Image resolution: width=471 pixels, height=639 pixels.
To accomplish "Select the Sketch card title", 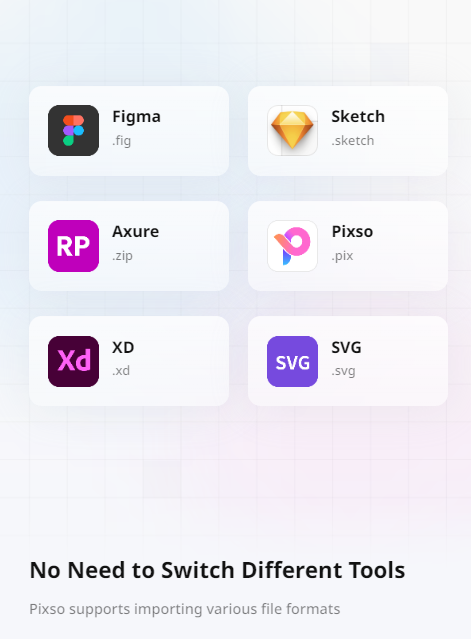I will [358, 117].
